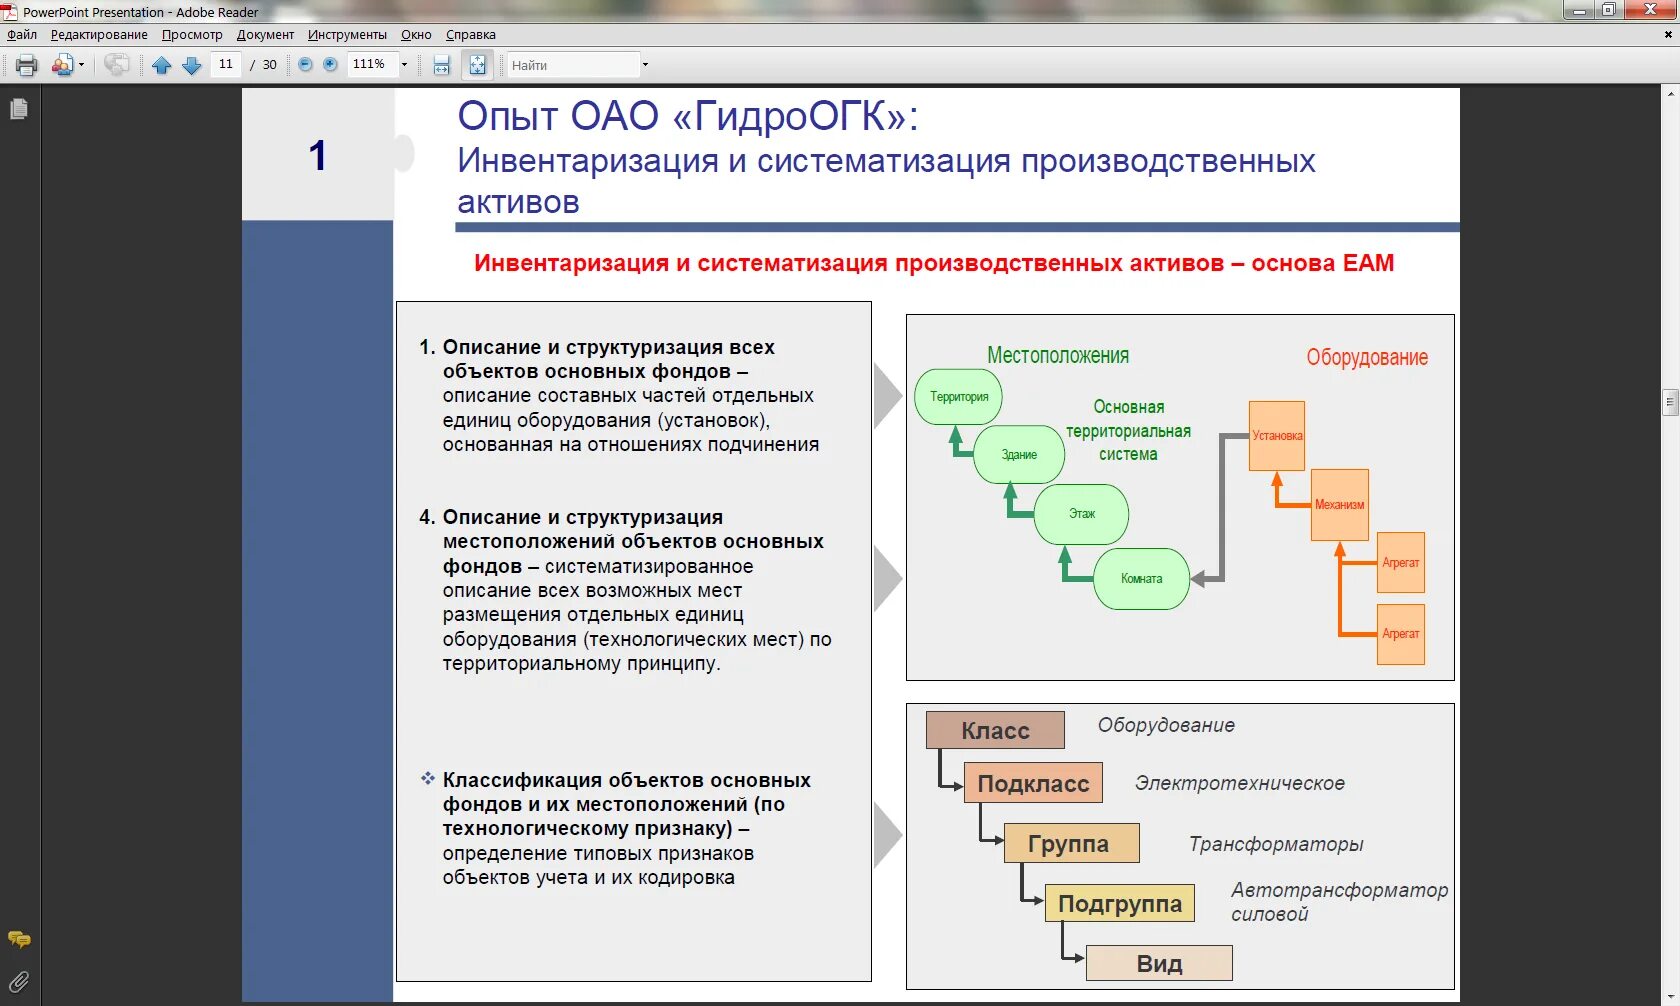Click the Print icon in the toolbar
Viewport: 1680px width, 1006px height.
(27, 65)
